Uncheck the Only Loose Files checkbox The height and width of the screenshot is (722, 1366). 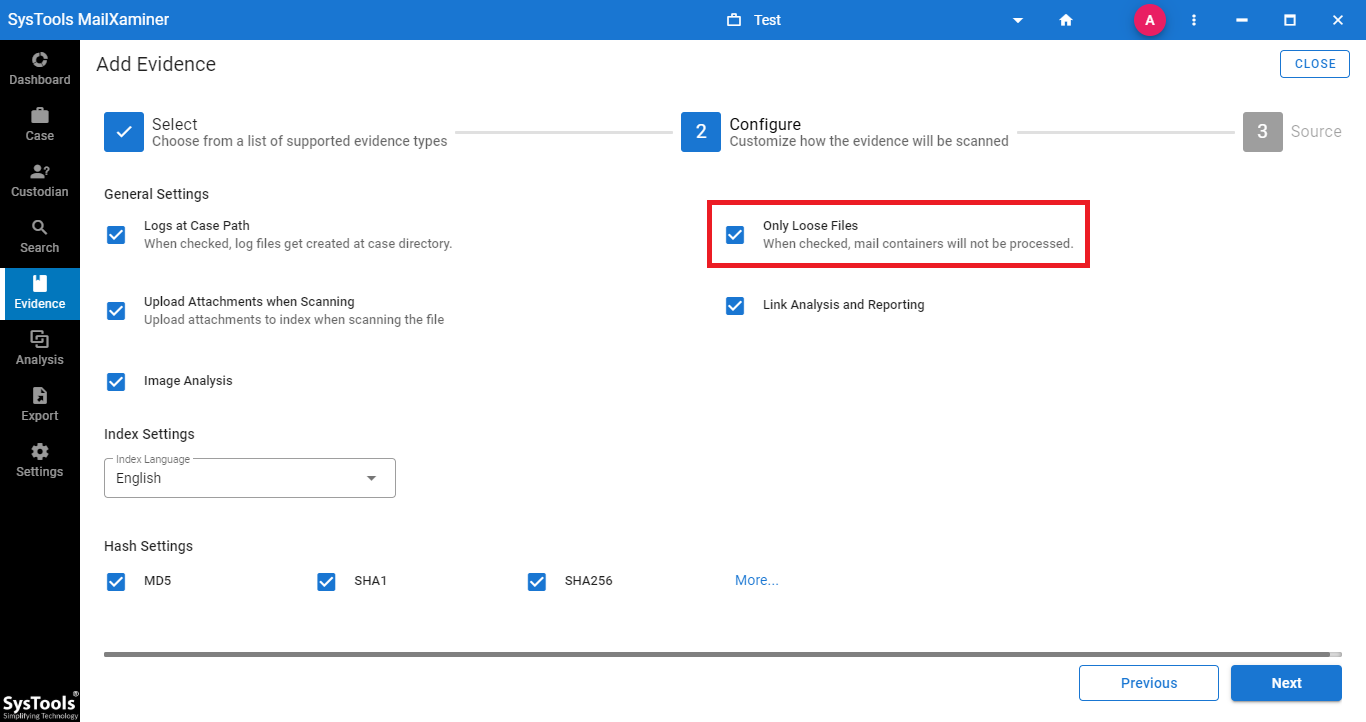tap(735, 235)
